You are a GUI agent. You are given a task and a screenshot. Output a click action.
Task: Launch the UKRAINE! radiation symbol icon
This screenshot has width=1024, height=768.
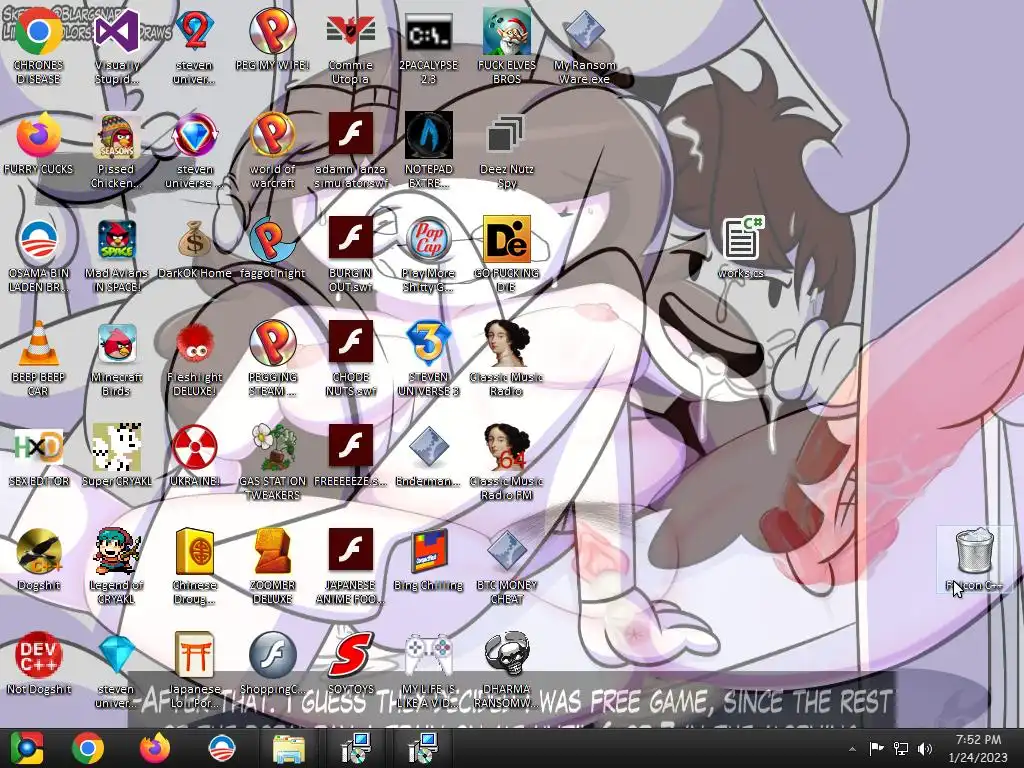pyautogui.click(x=195, y=456)
